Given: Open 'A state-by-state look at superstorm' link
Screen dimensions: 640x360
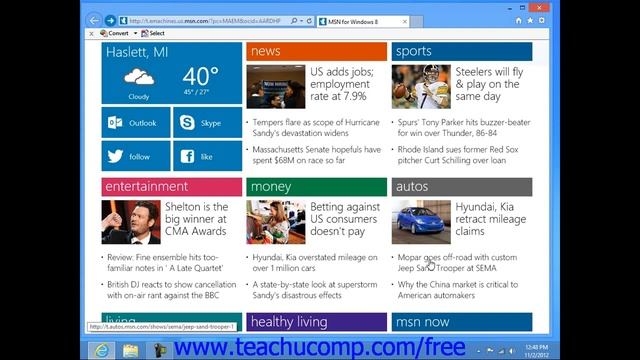Looking at the screenshot, I should [315, 290].
